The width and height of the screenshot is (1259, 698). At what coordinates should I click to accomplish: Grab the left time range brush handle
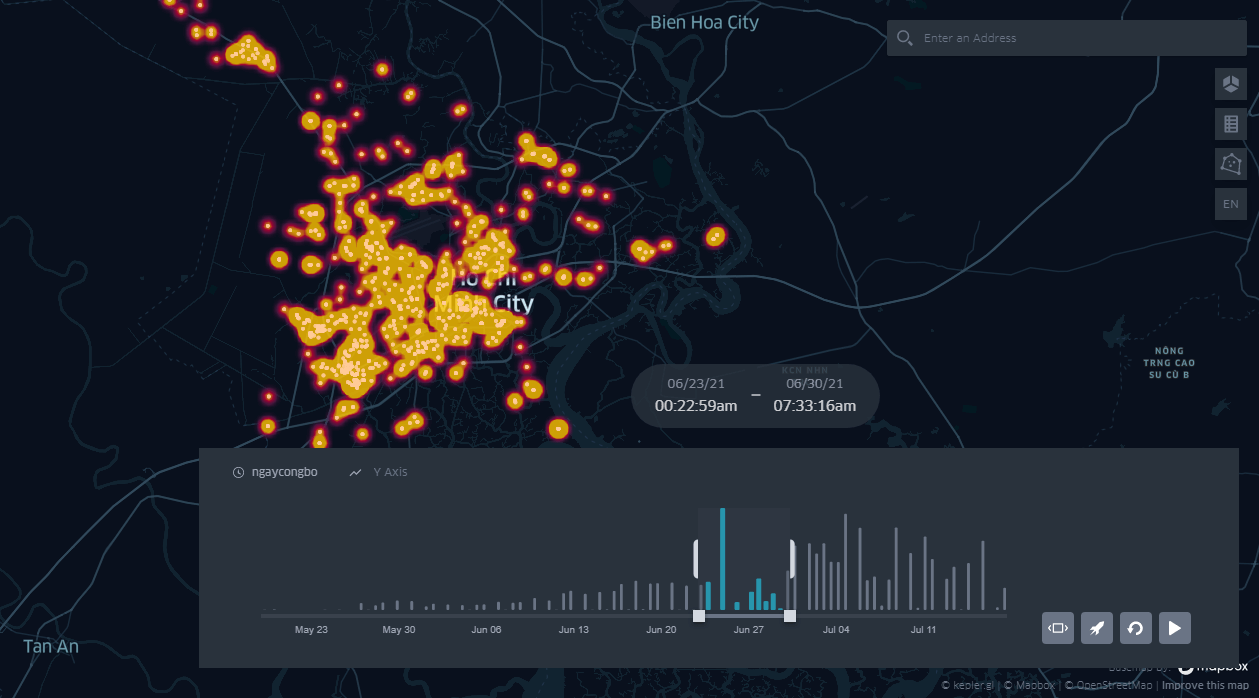698,559
